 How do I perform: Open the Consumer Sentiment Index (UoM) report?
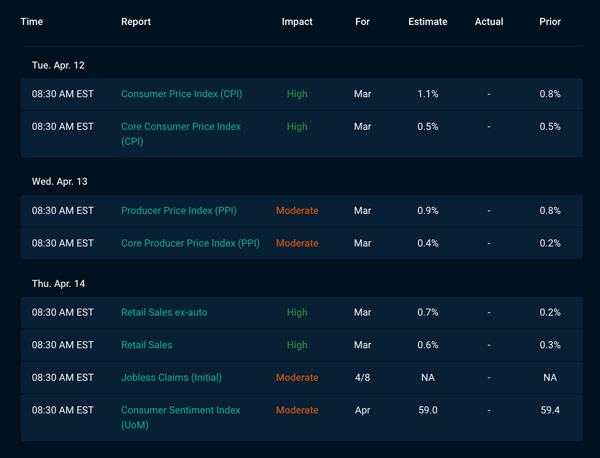coord(180,417)
